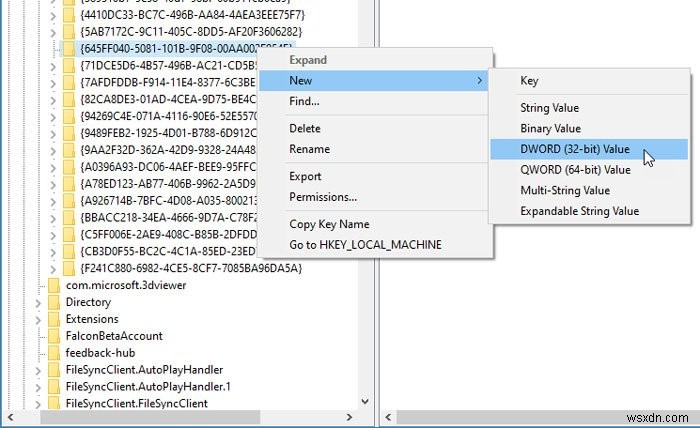Click folder icon of com.microsoft.3dviewer
Screen dimensions: 700x428
[x=54, y=285]
